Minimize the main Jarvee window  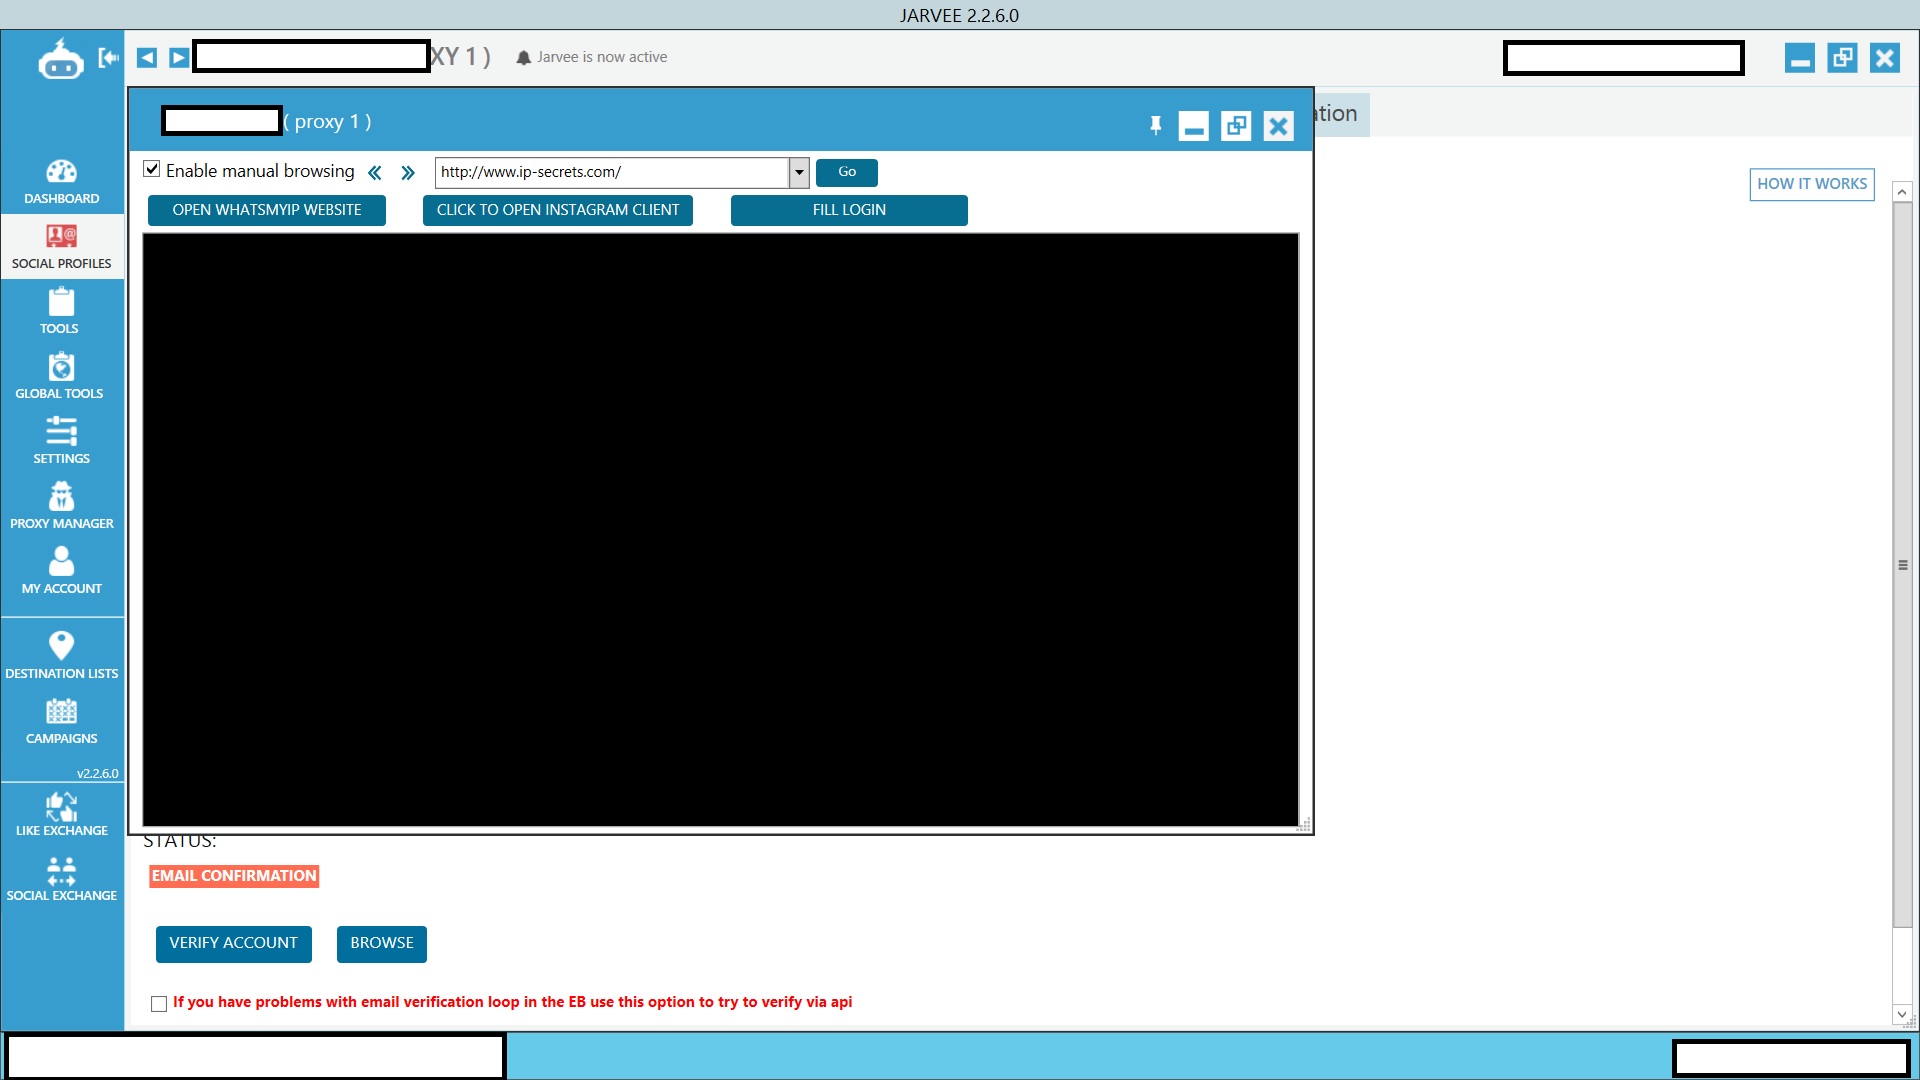point(1800,58)
